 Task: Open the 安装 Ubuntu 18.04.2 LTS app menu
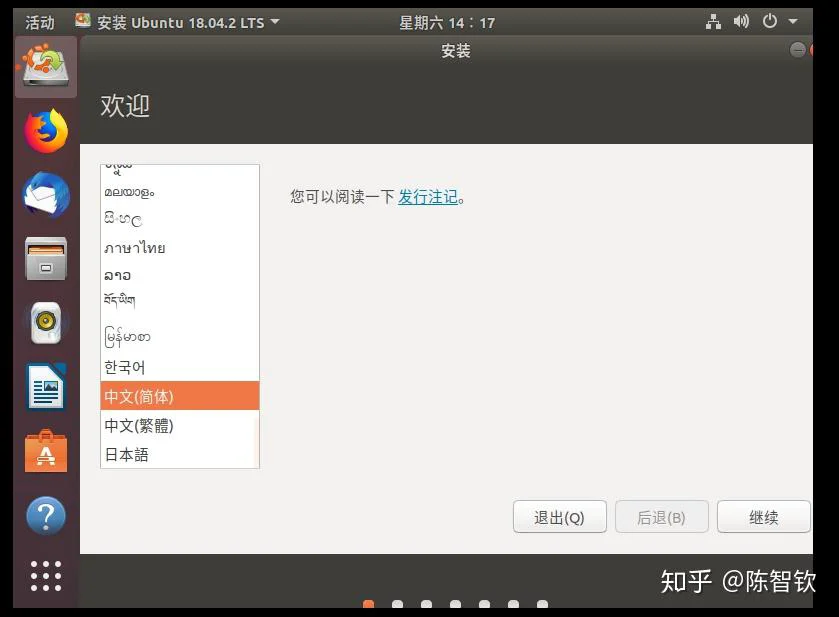coord(178,22)
